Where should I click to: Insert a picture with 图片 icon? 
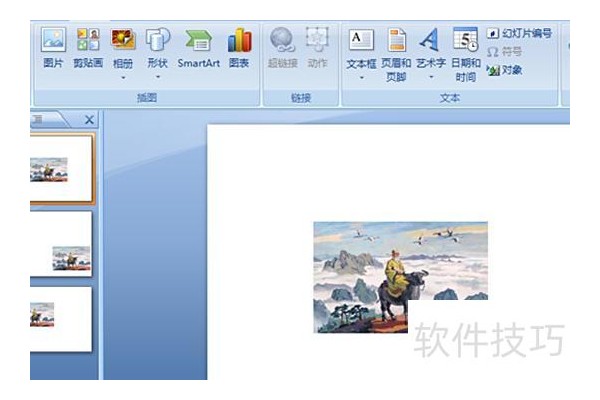[x=53, y=47]
